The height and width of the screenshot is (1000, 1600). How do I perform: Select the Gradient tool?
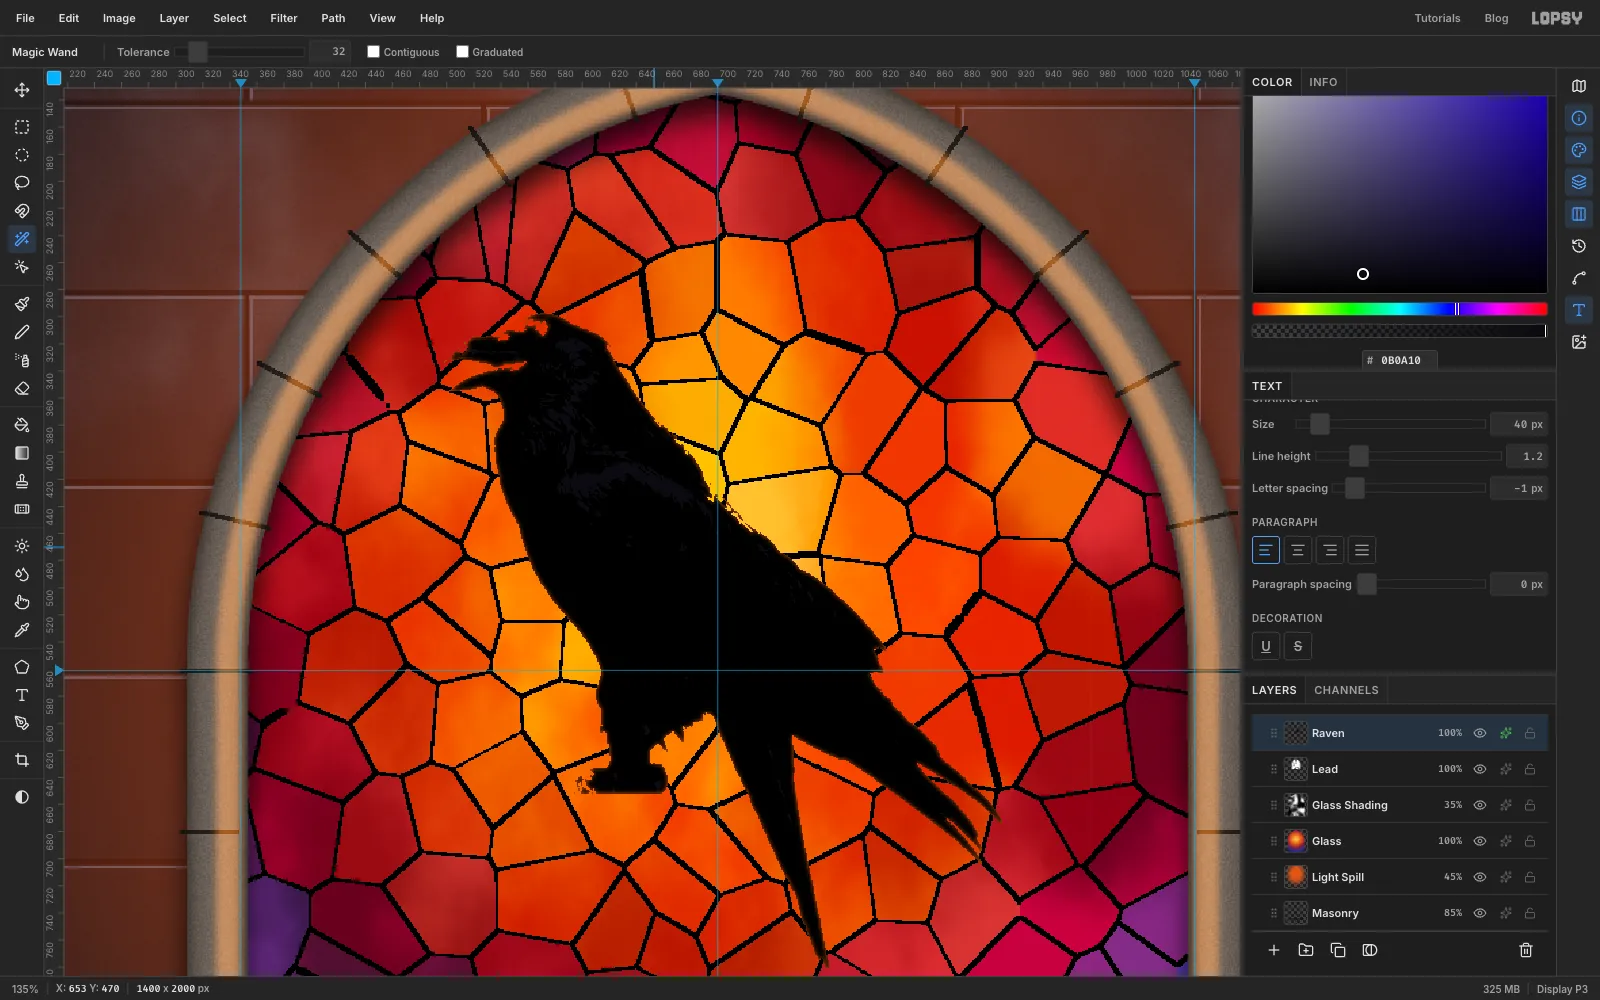[22, 453]
